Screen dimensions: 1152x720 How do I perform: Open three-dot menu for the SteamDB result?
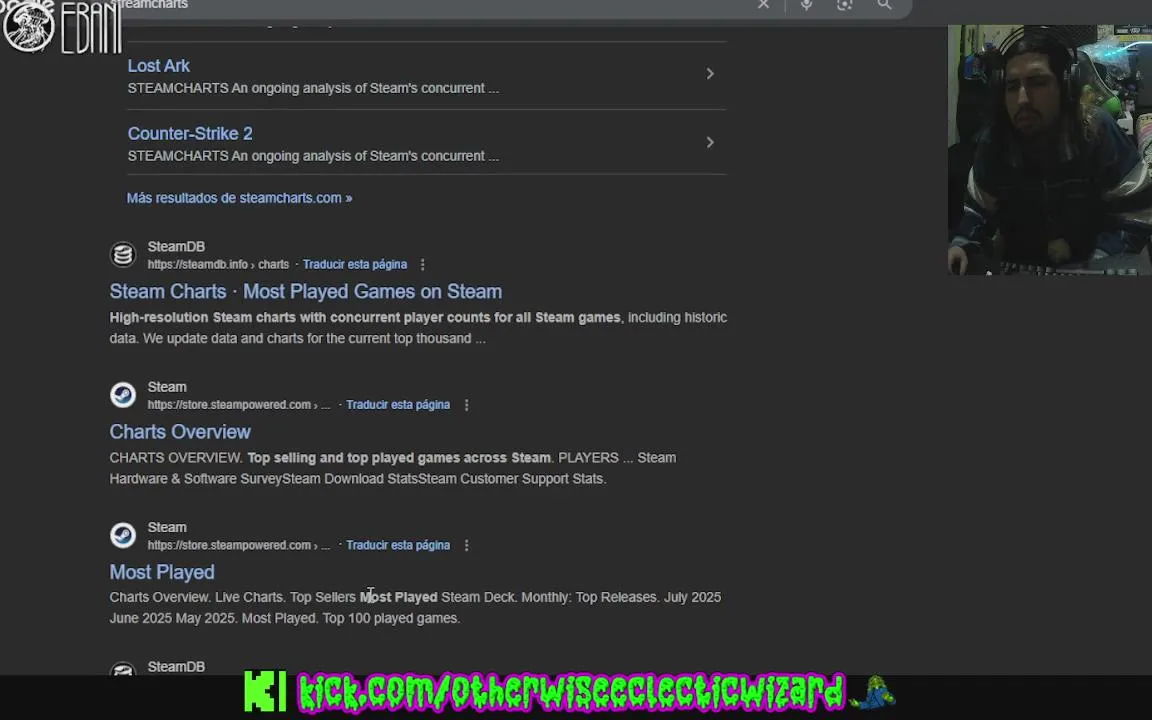coord(422,264)
